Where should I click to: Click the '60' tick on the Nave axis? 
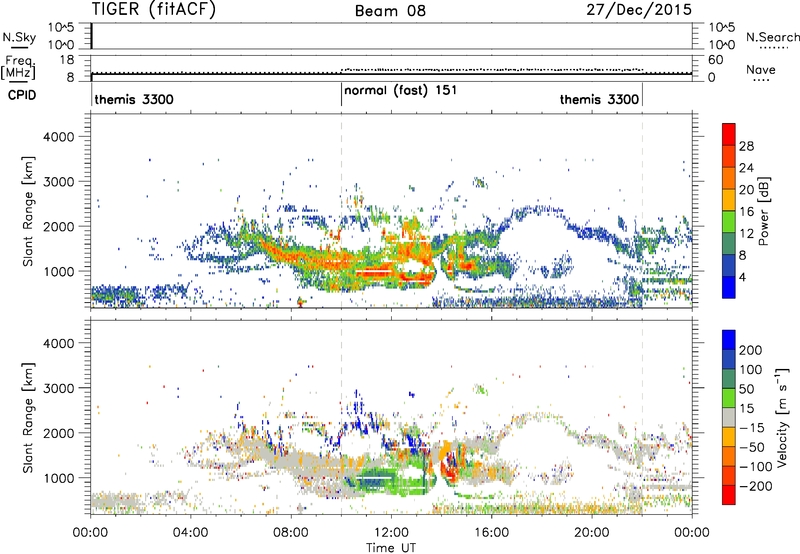point(716,60)
